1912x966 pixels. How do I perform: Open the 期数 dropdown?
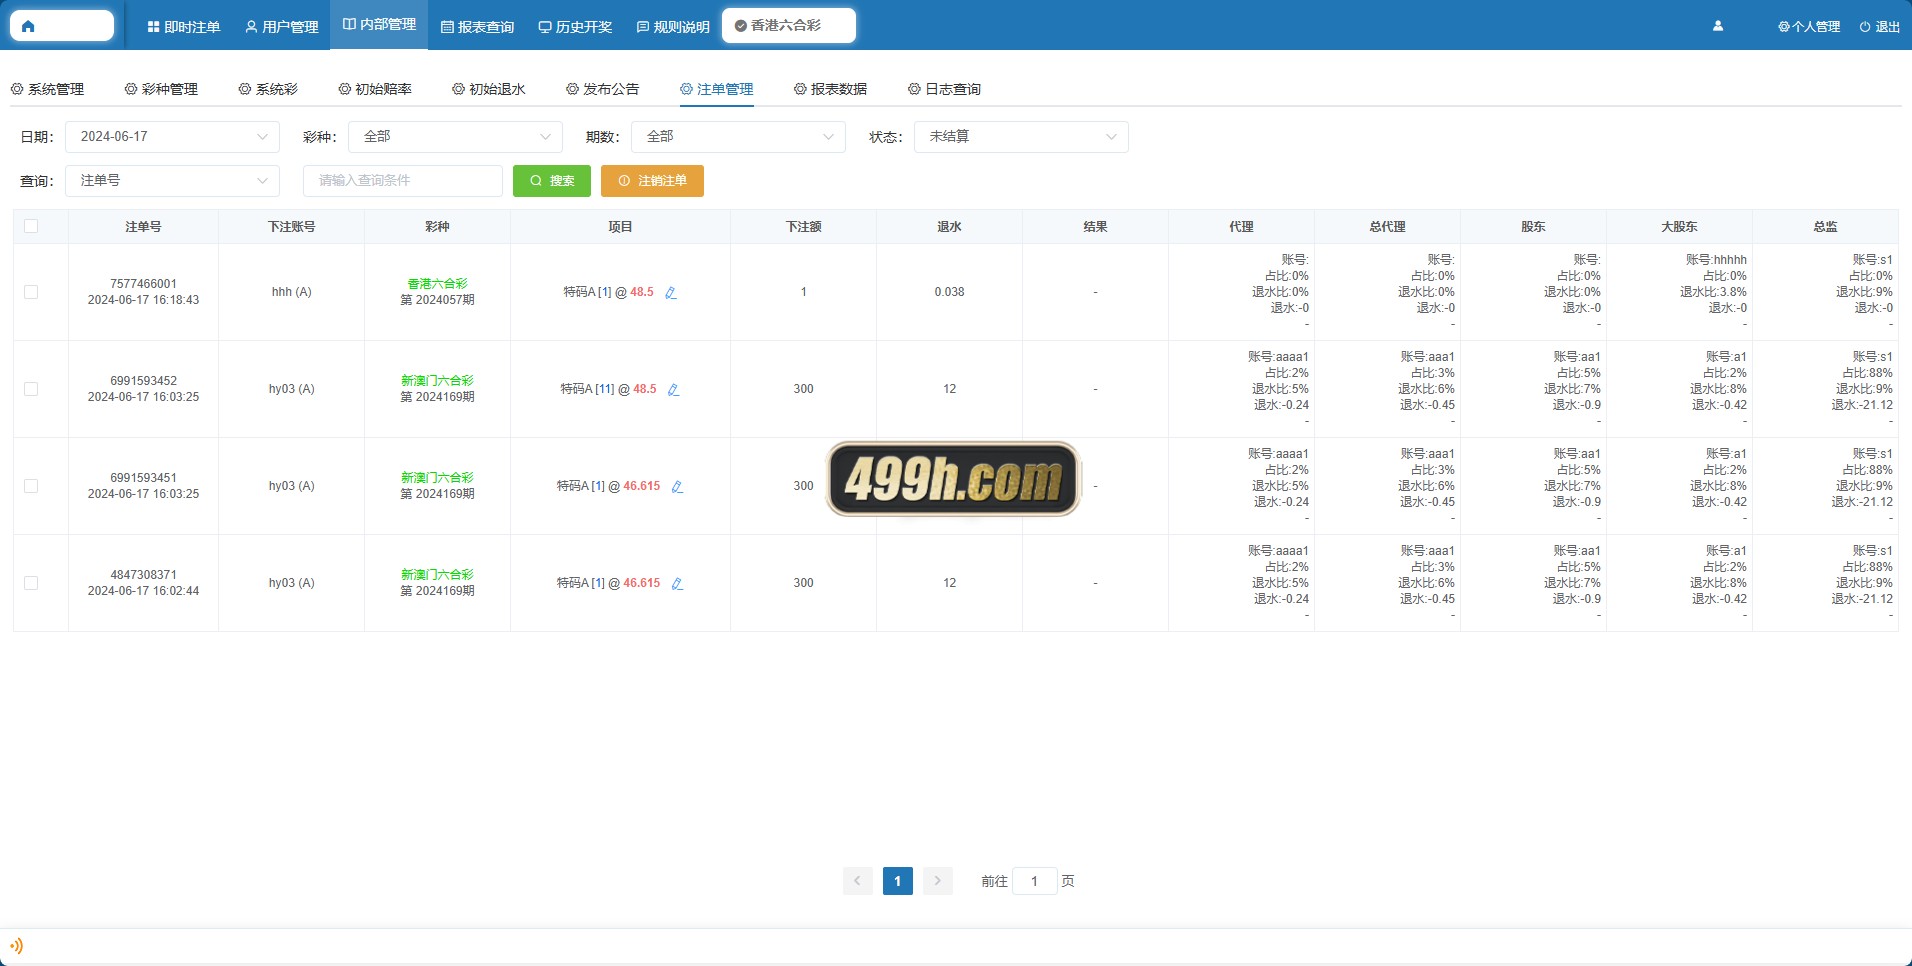click(738, 137)
